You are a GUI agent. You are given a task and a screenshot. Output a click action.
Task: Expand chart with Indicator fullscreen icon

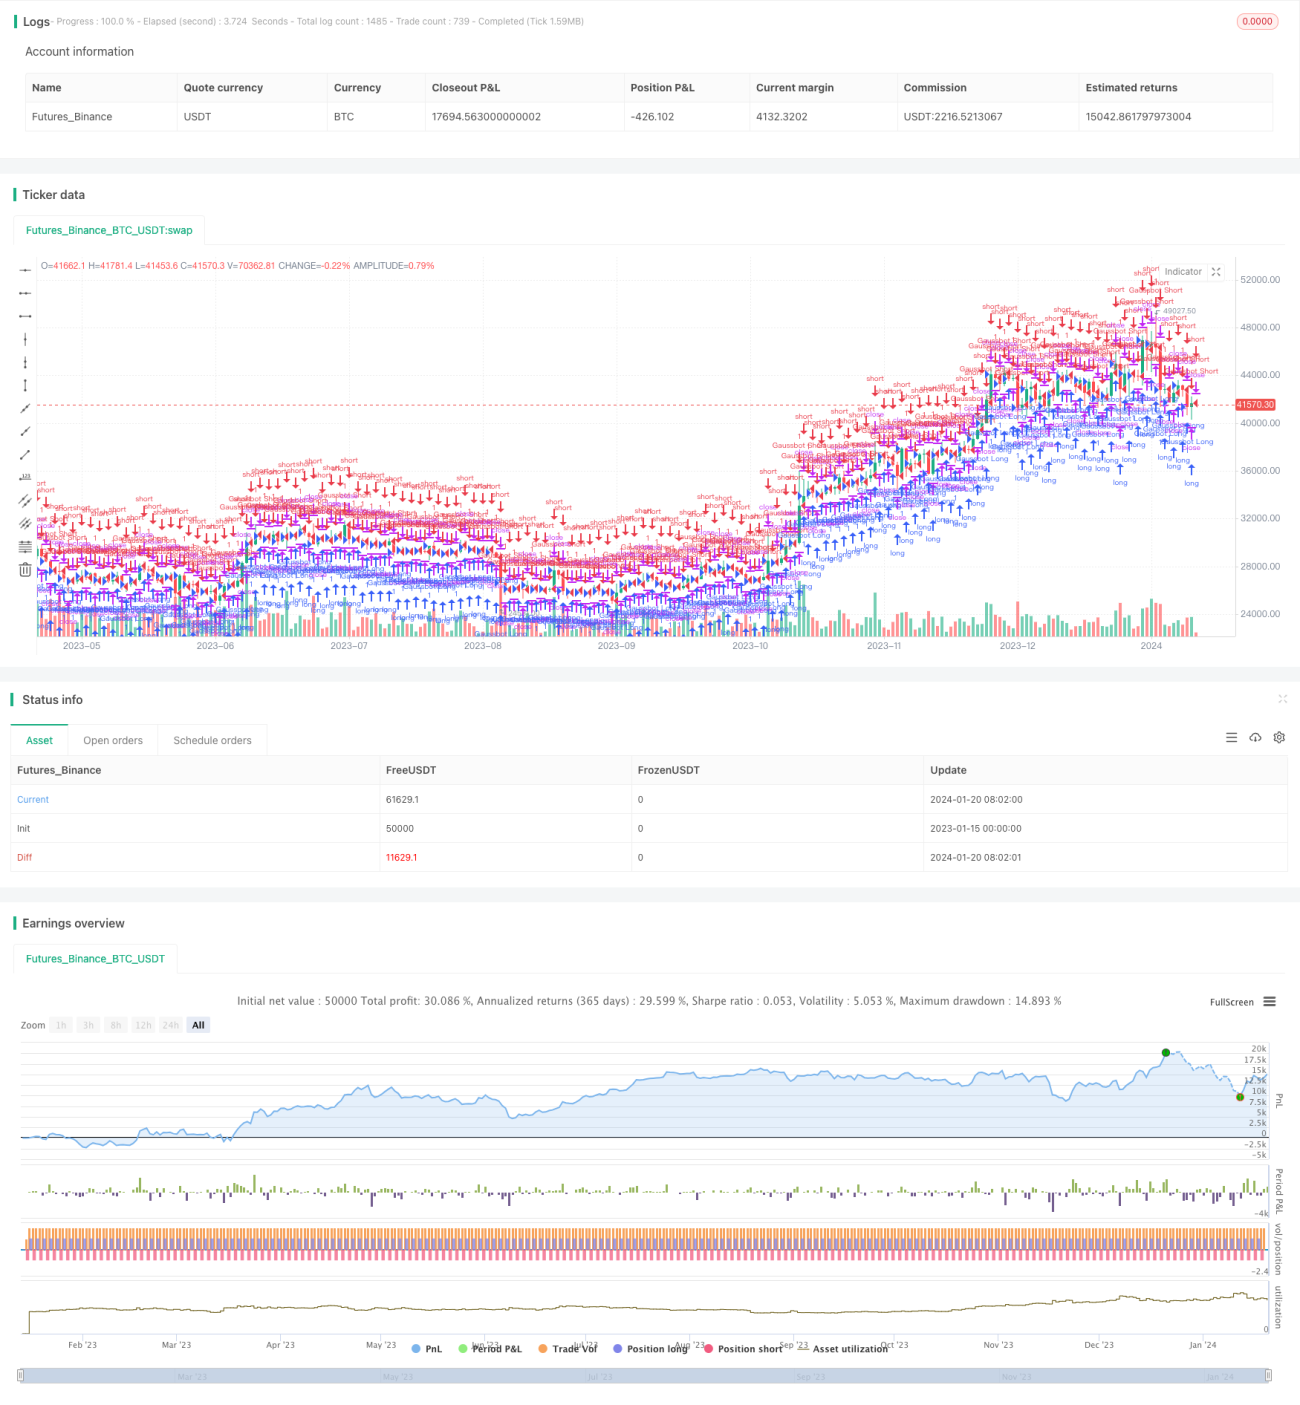coord(1216,272)
